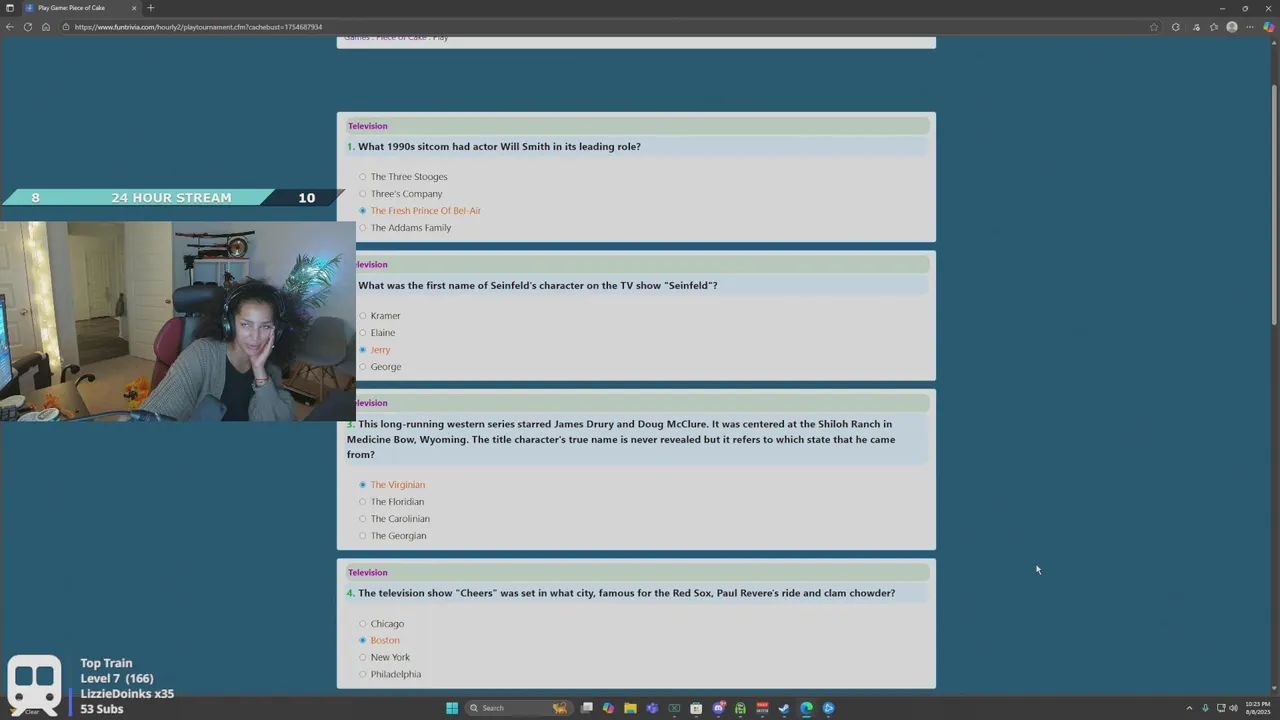This screenshot has width=1280, height=720.
Task: View site information lock icon
Action: (x=66, y=27)
